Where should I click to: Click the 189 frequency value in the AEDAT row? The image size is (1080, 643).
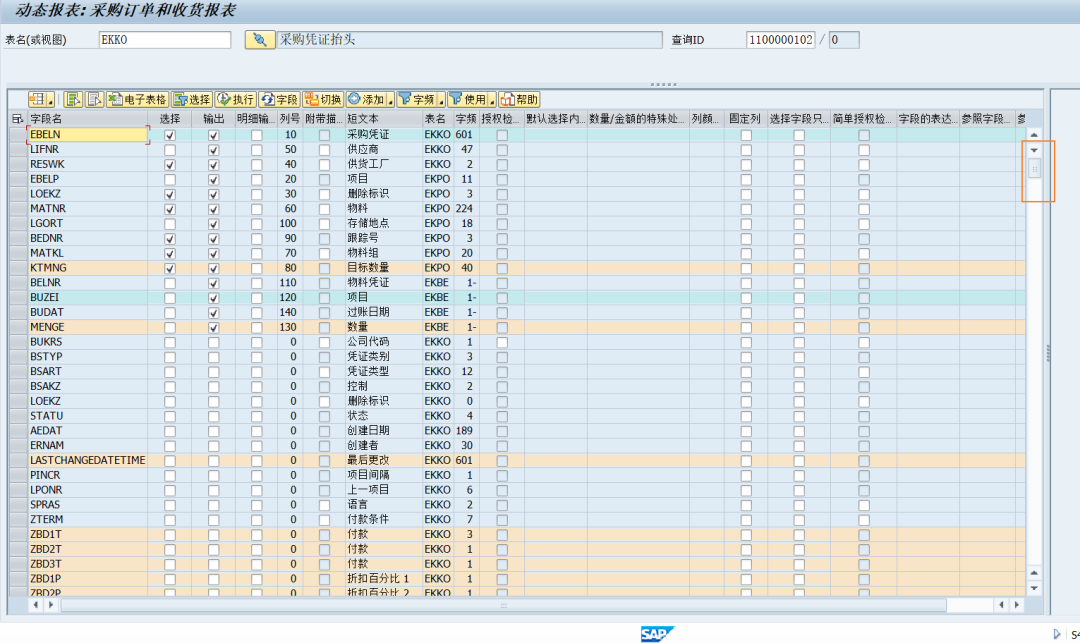point(464,431)
